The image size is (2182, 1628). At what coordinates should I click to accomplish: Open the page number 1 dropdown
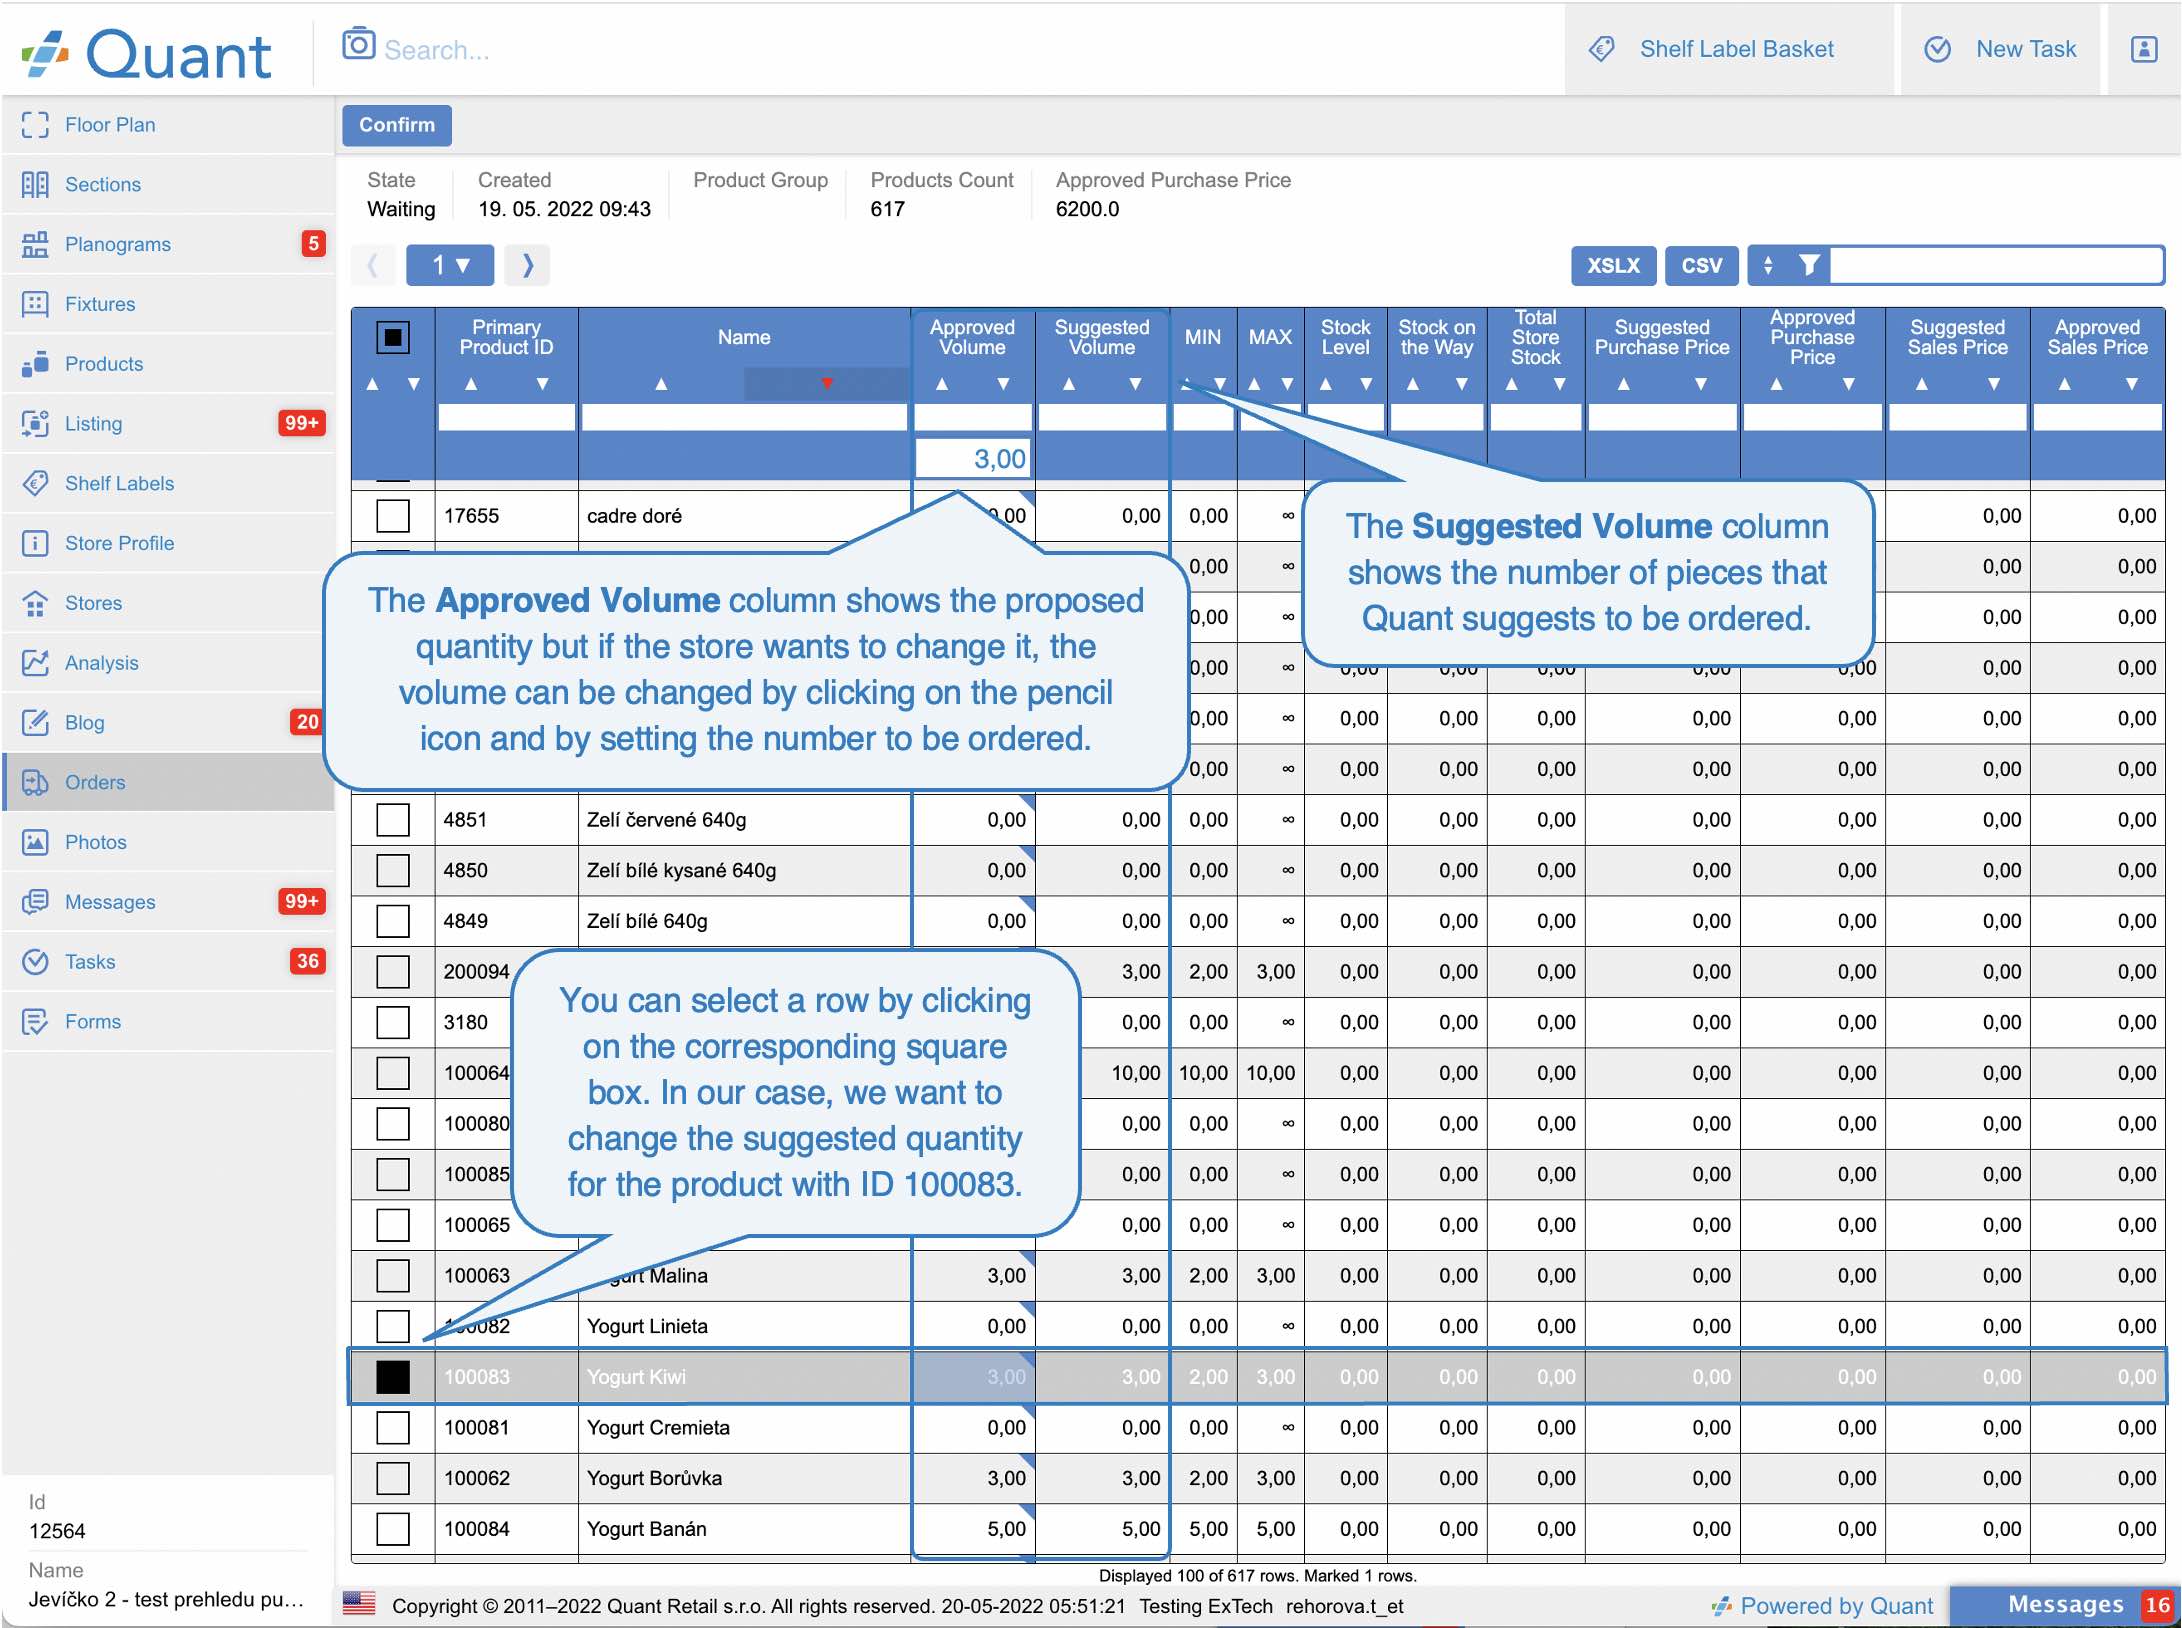[450, 265]
